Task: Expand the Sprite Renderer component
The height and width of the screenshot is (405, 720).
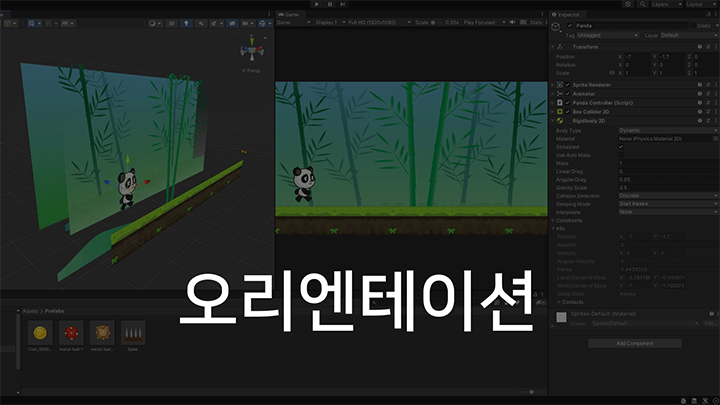Action: coord(553,85)
